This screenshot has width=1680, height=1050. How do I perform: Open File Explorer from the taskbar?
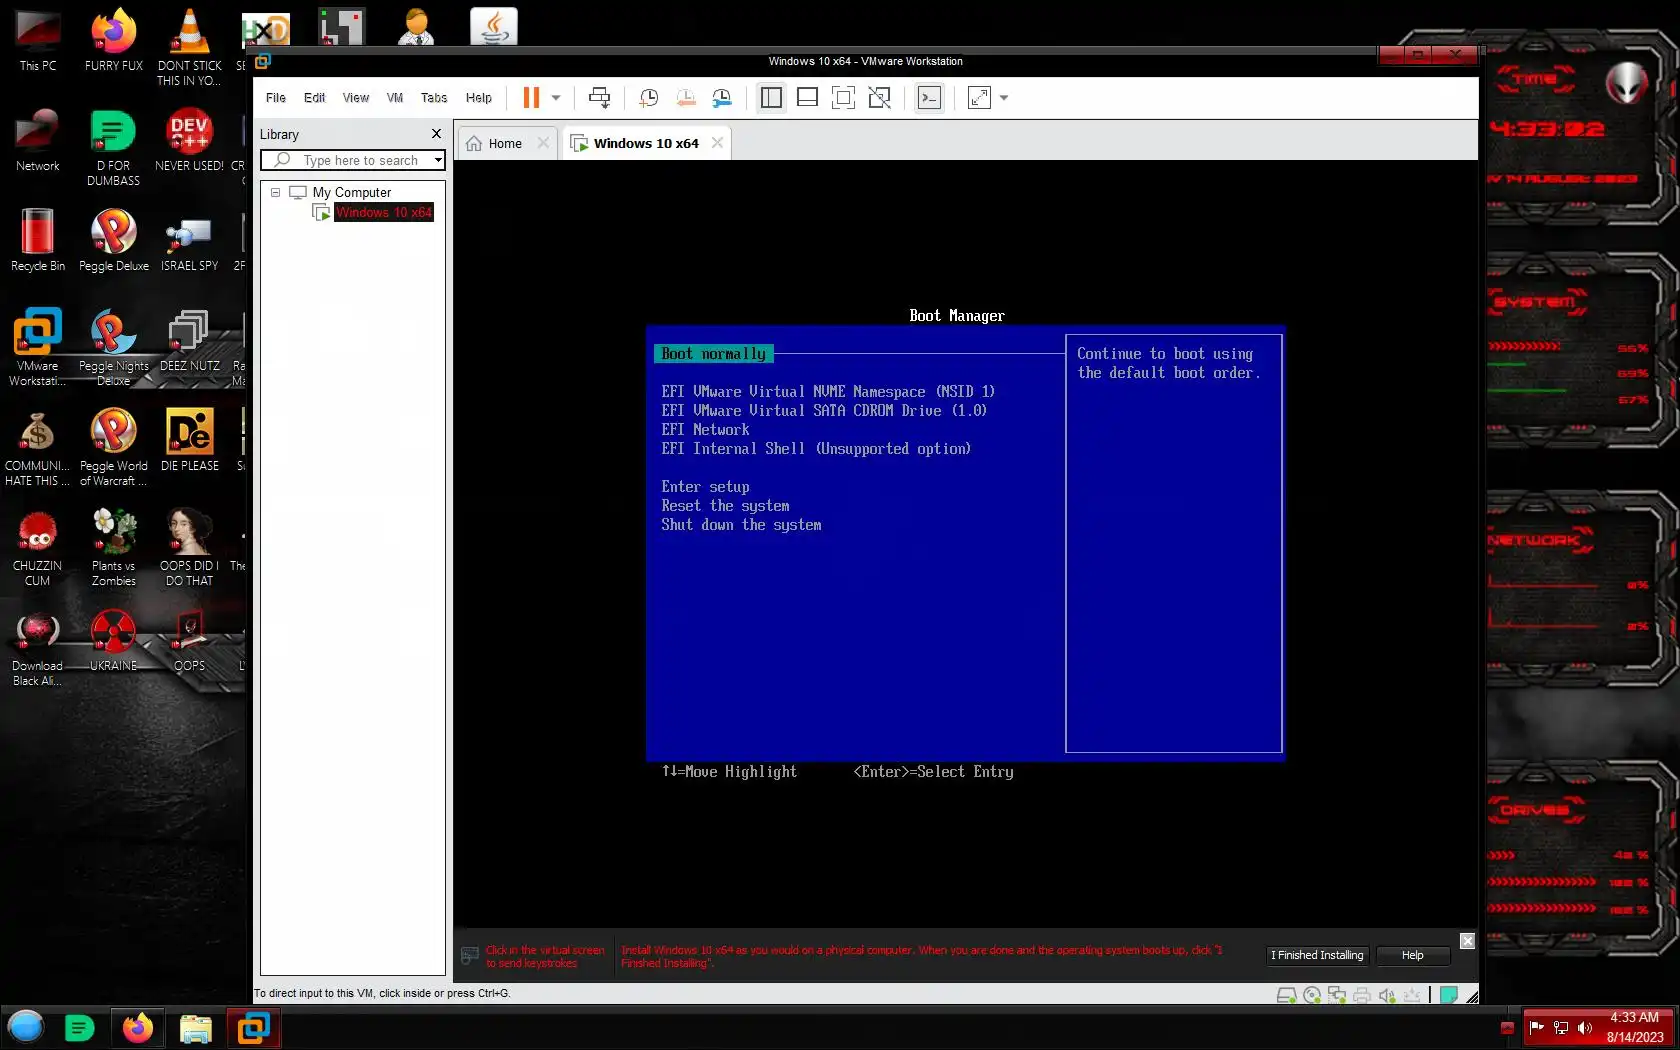tap(196, 1027)
